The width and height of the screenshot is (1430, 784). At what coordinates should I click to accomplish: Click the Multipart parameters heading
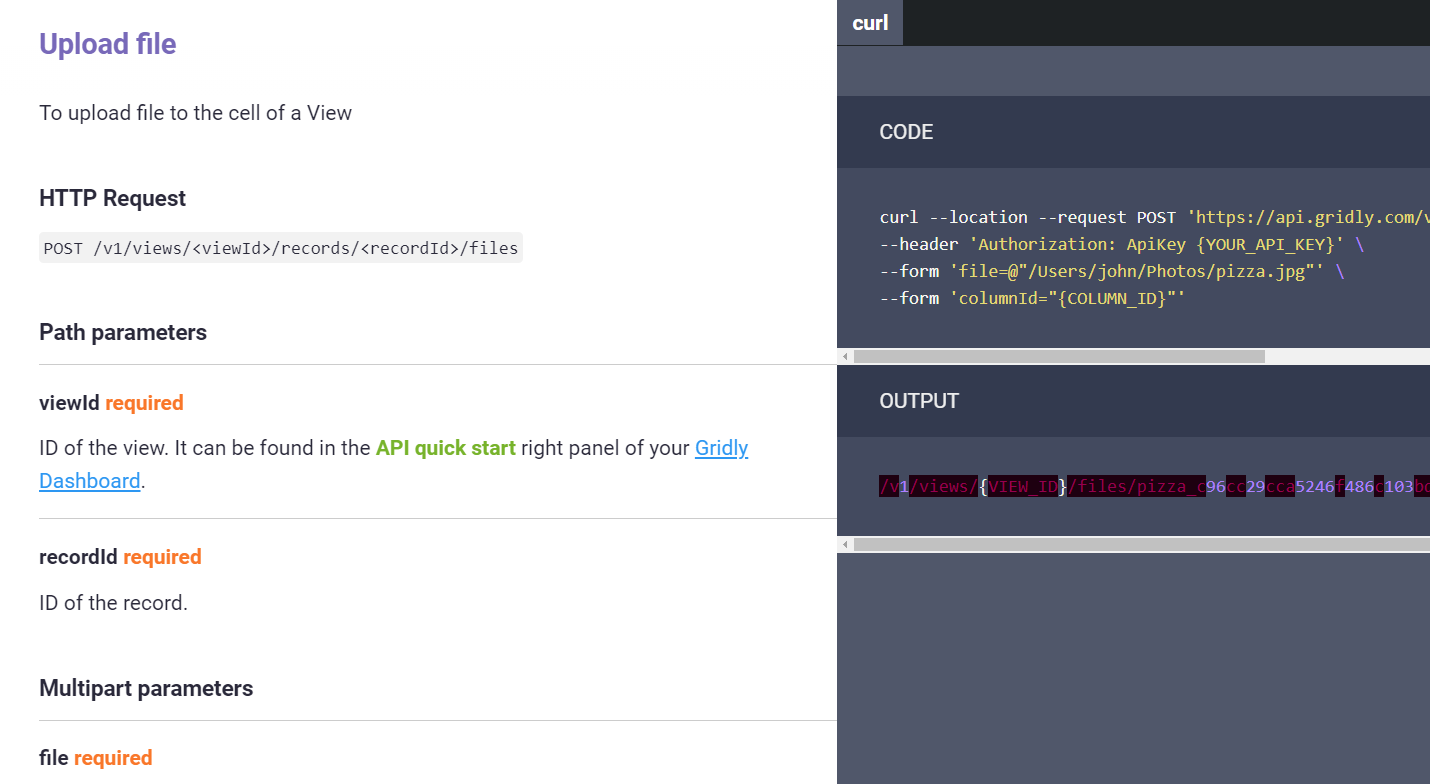[146, 688]
